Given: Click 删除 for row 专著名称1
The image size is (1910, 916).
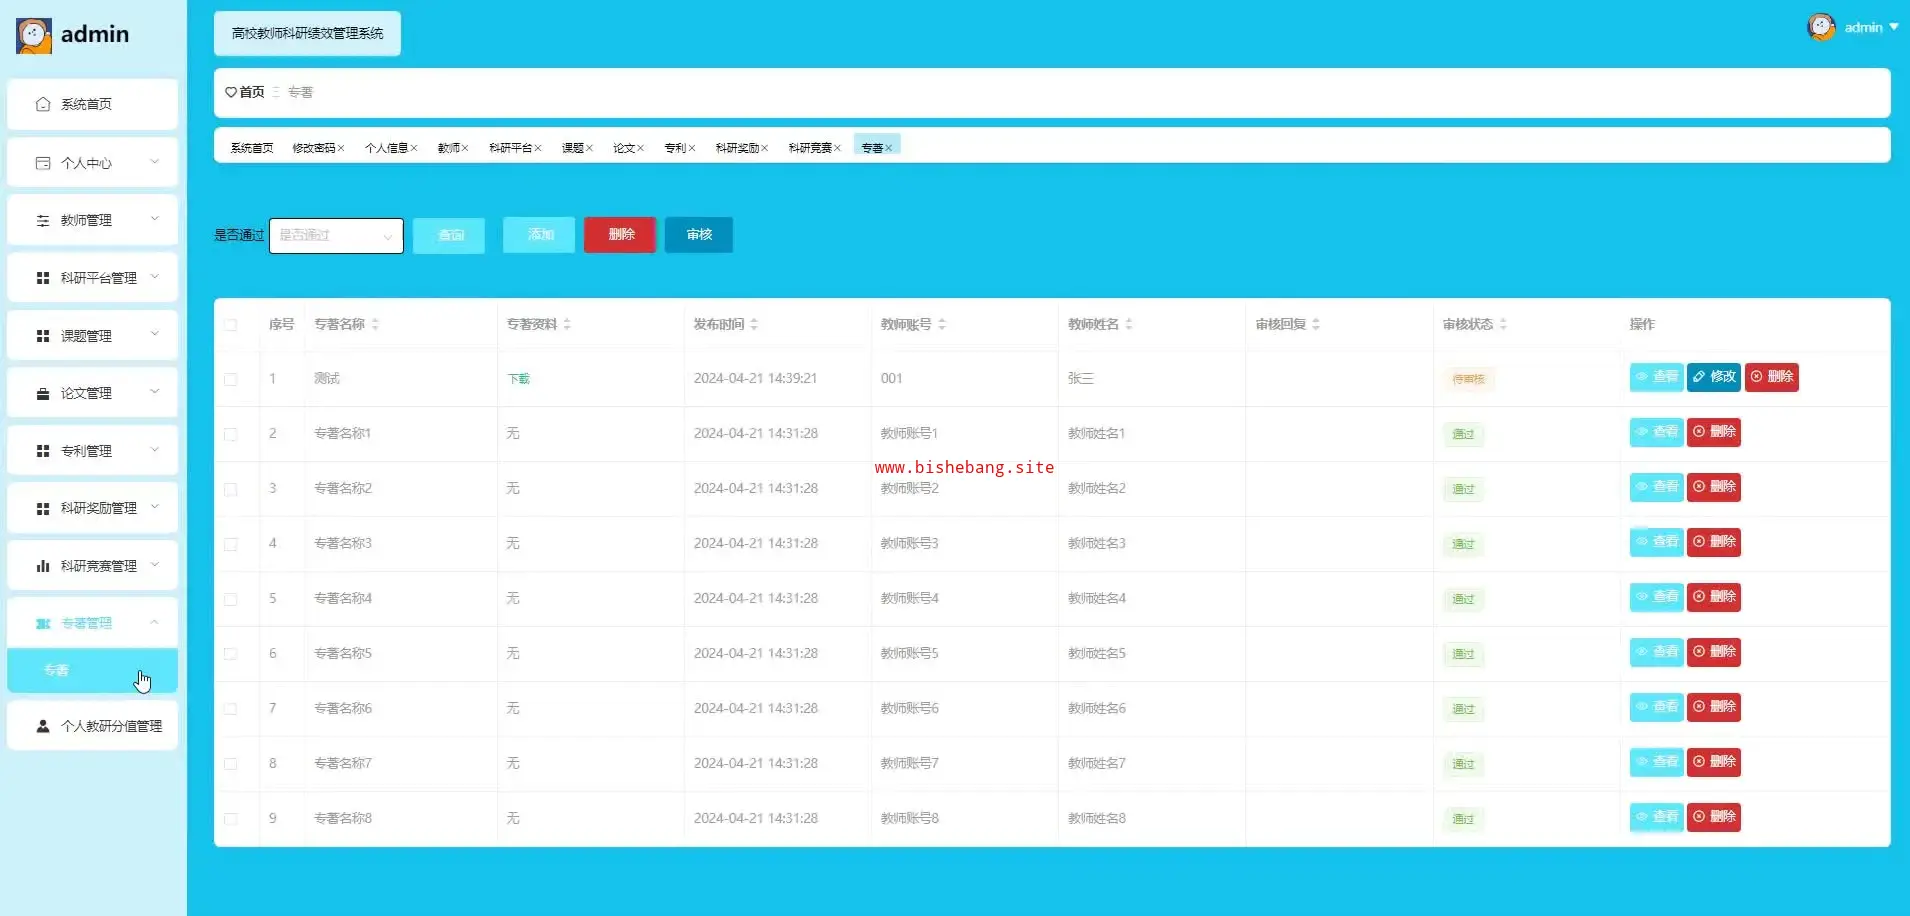Looking at the screenshot, I should point(1714,432).
